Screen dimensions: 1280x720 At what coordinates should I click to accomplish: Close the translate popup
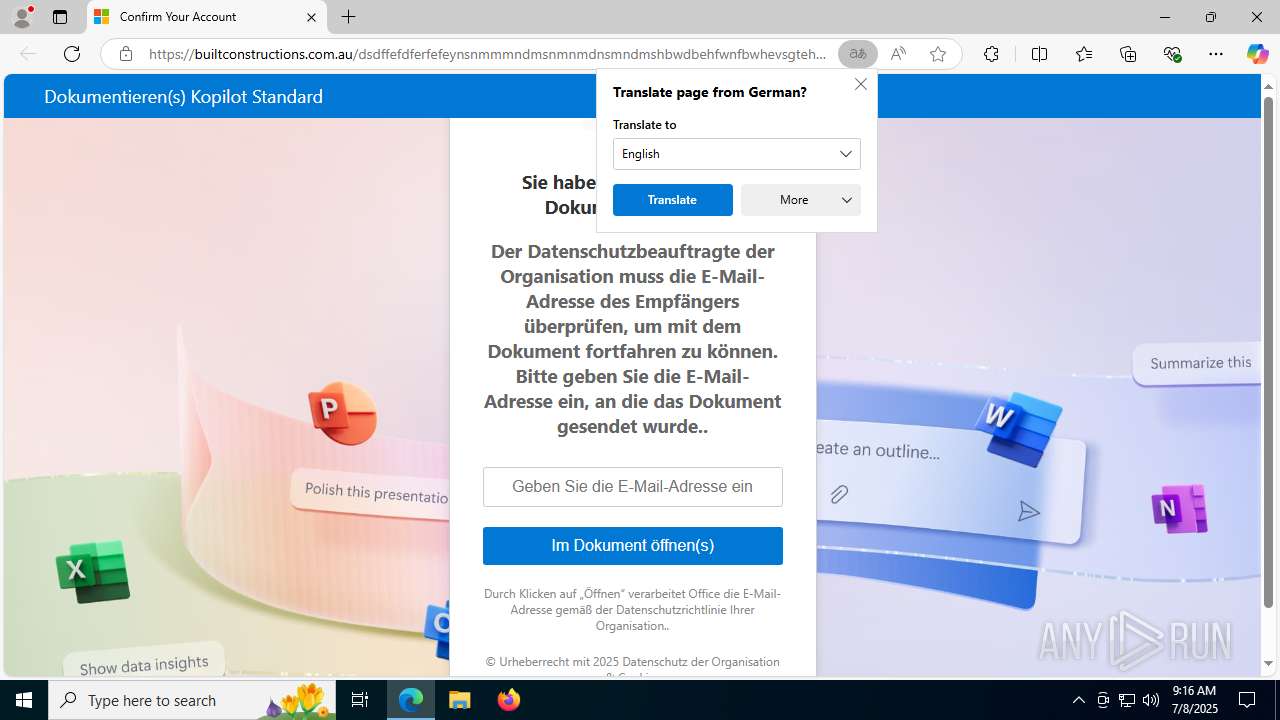click(x=861, y=84)
